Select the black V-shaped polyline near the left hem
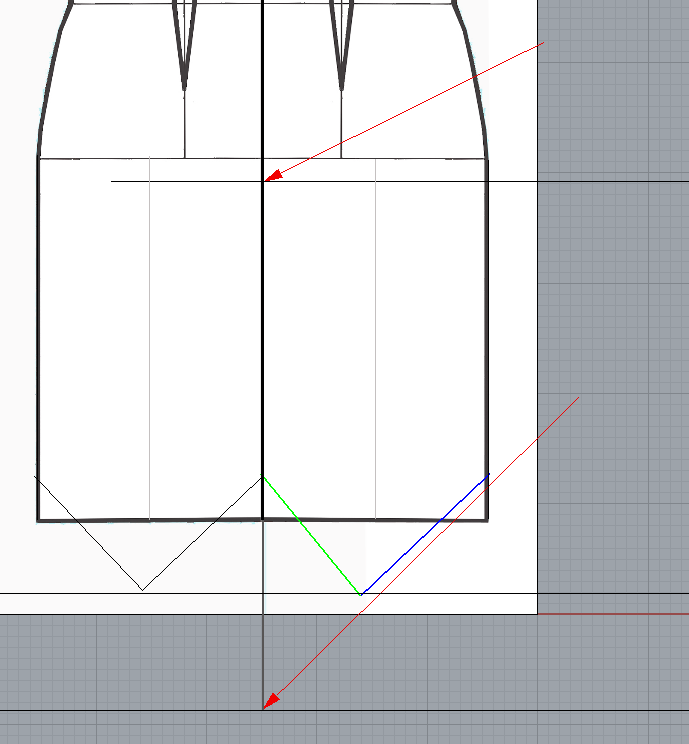689x744 pixels. pyautogui.click(x=149, y=534)
